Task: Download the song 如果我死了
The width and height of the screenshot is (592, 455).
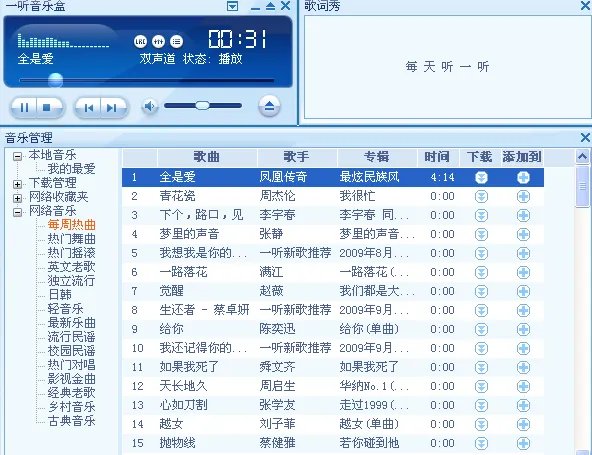Action: 481,367
